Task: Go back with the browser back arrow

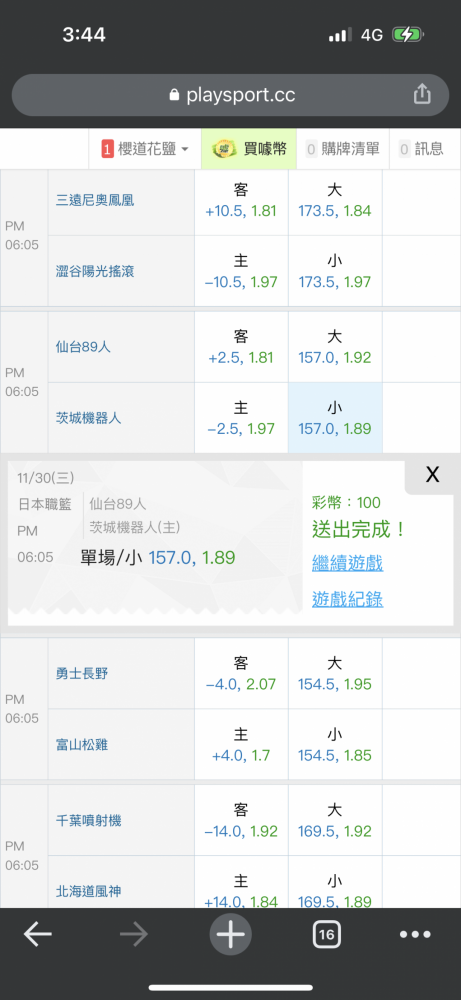Action: click(x=38, y=935)
